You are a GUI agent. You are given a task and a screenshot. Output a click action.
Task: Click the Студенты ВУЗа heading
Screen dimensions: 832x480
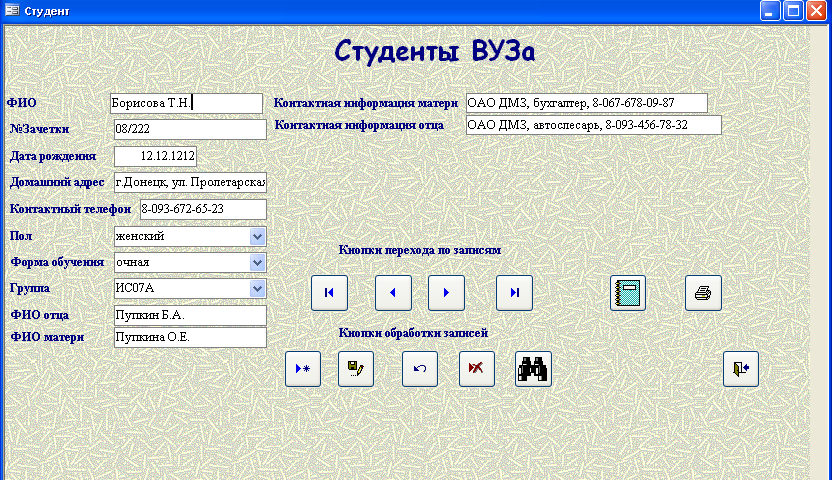coord(435,51)
